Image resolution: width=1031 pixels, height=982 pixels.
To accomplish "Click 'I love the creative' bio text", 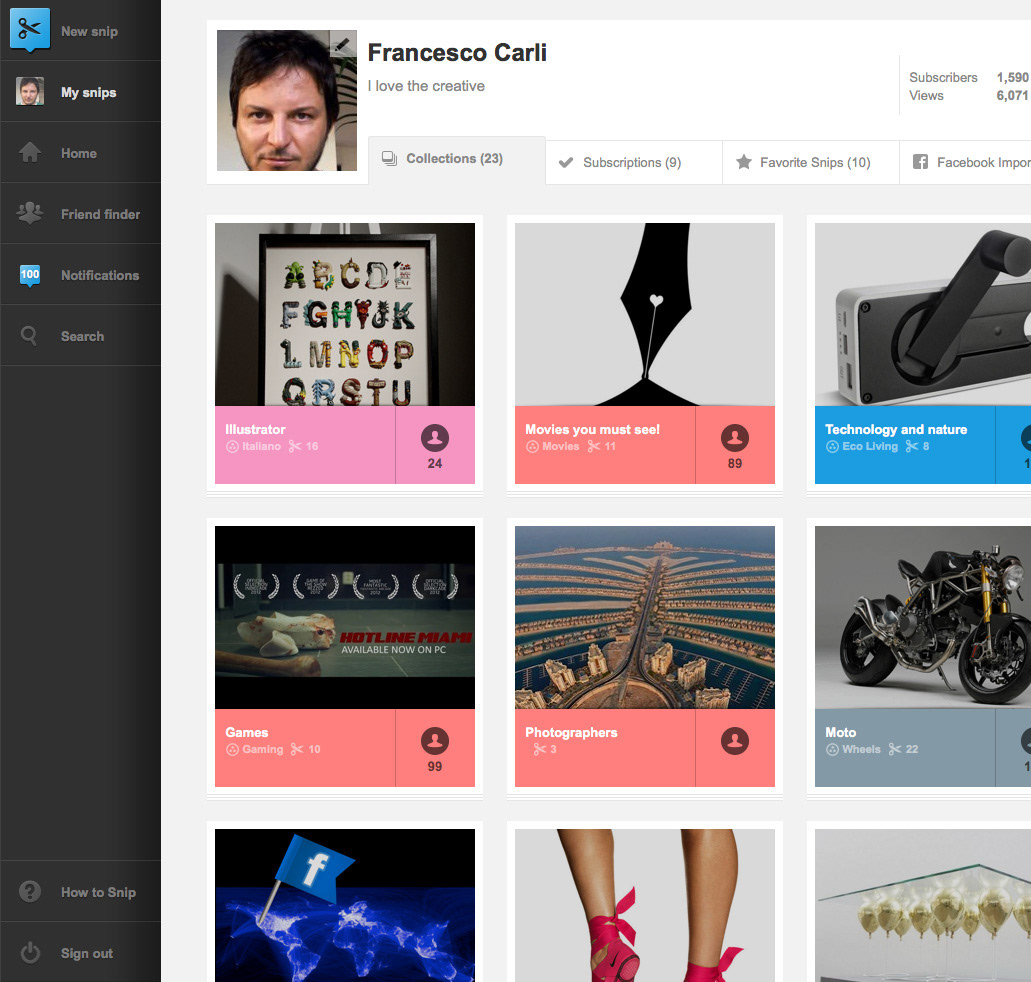I will click(426, 86).
